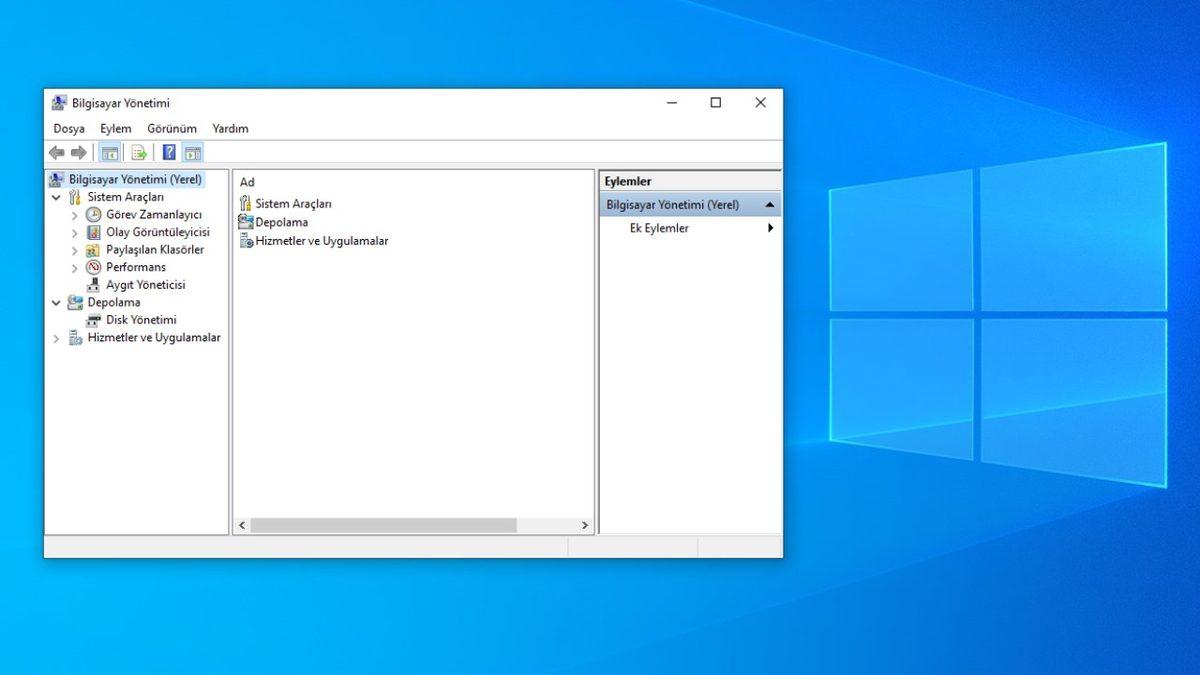Expand Hizmetler ve Uygulamalar chevron
Screen dimensions: 1200x675
(x=57, y=337)
